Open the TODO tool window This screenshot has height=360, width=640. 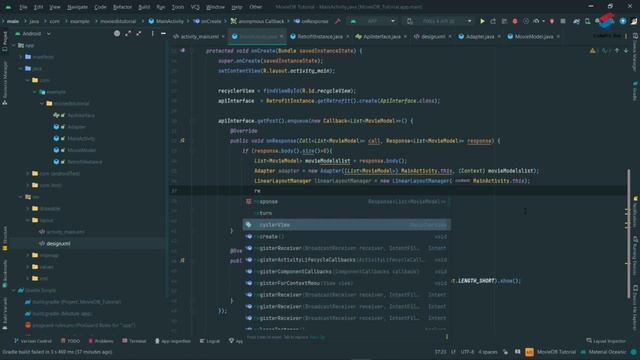[70, 341]
